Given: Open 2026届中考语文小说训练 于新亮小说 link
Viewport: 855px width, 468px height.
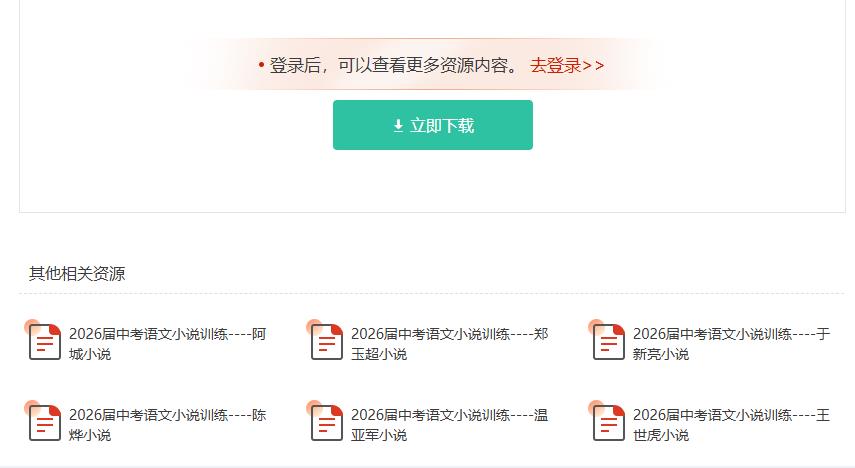Looking at the screenshot, I should 731,343.
